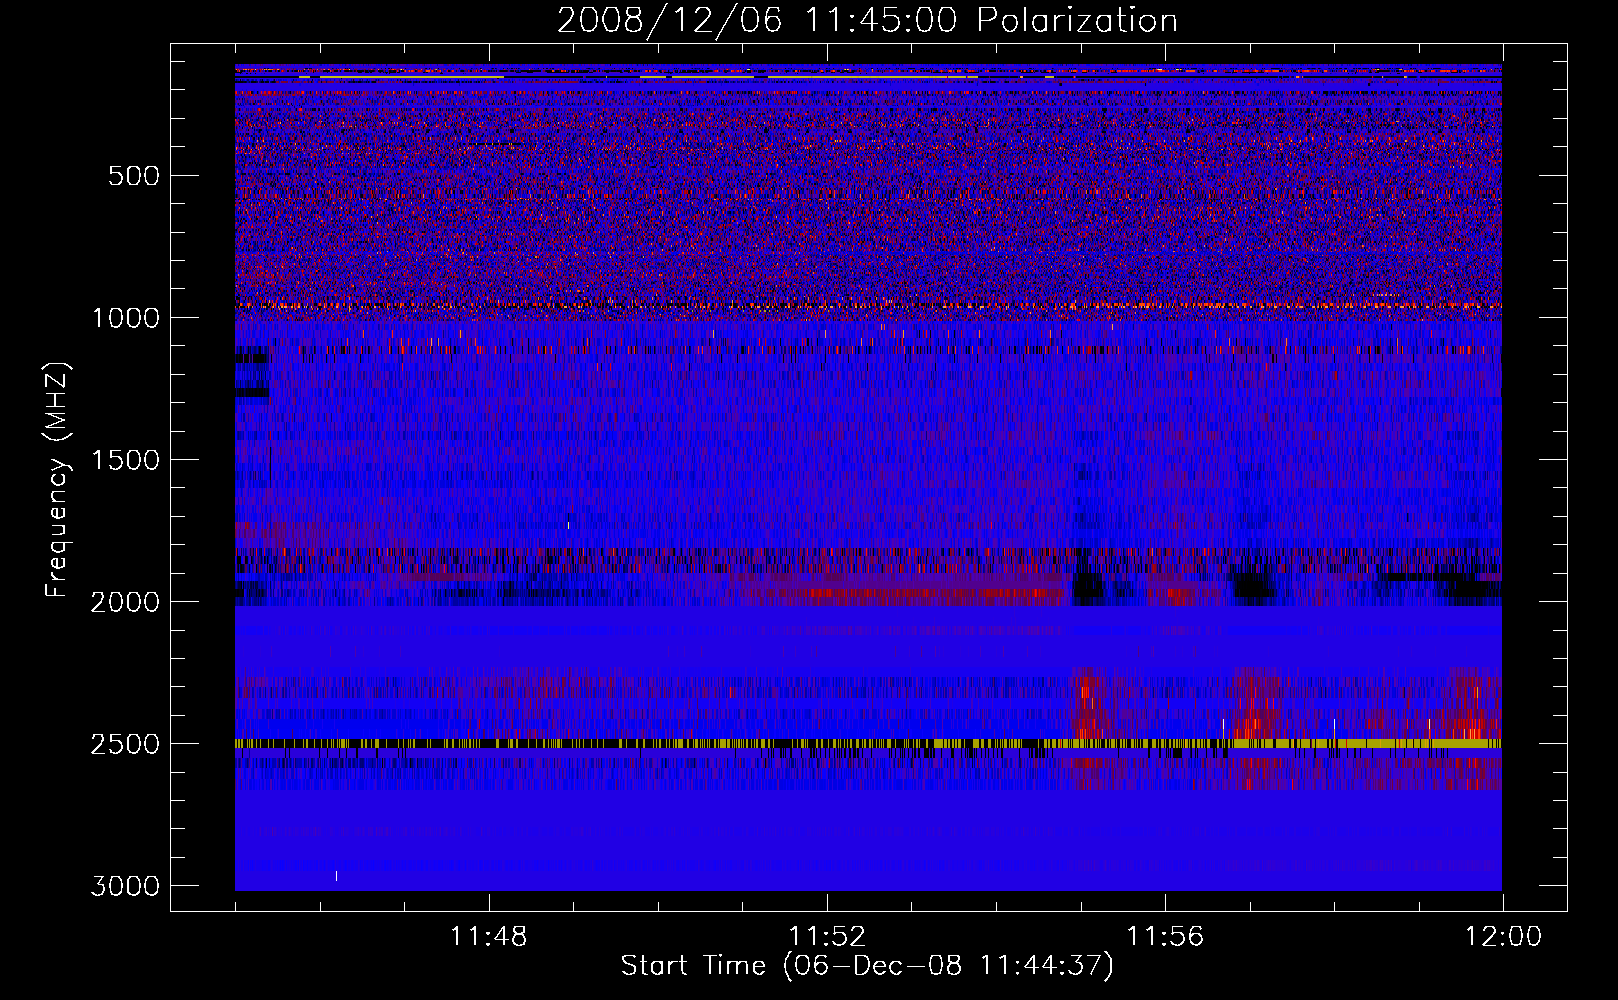The width and height of the screenshot is (1618, 1000).
Task: Click the 1500 frequency tick label
Action: pos(125,460)
